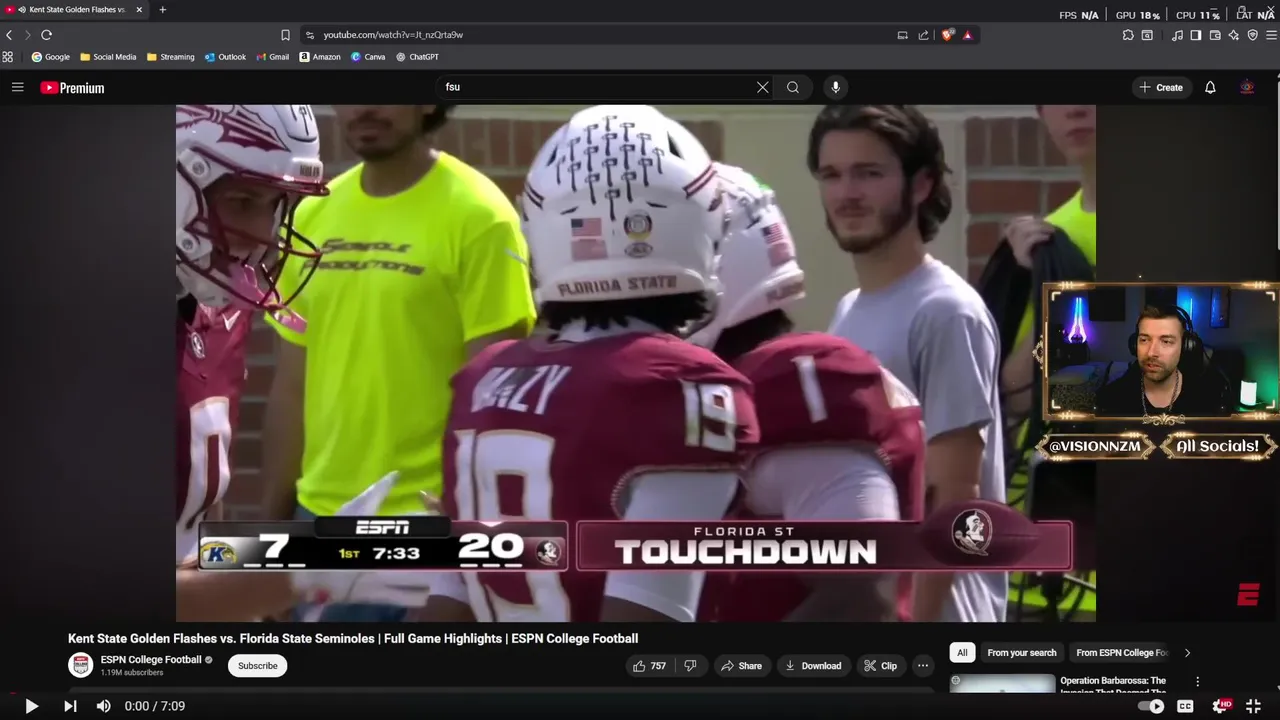Open a new browser tab
1280x720 pixels.
(163, 10)
